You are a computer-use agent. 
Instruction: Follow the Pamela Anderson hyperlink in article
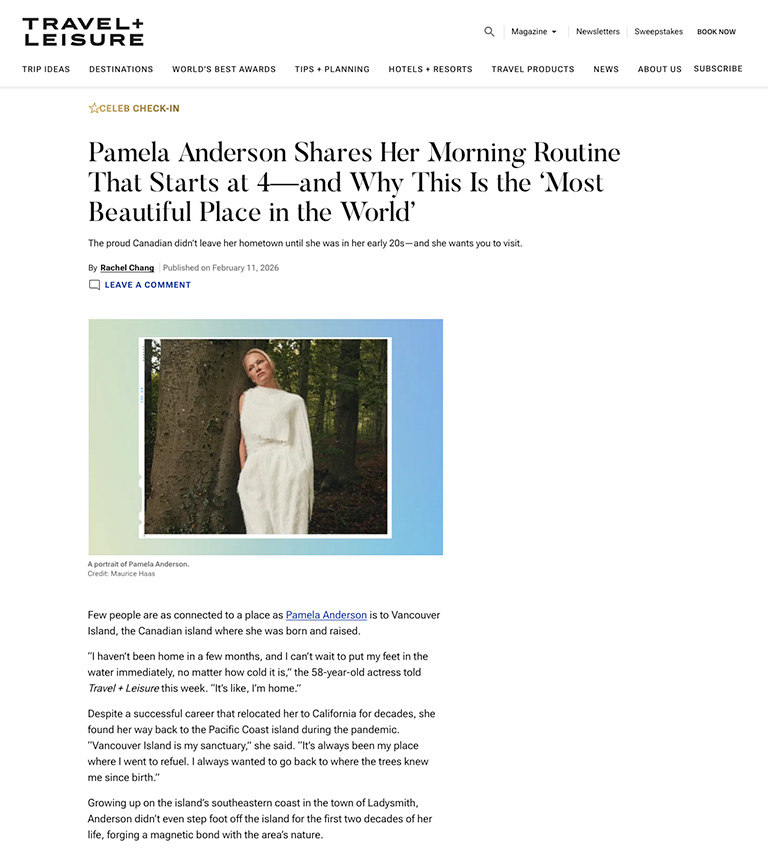[326, 615]
